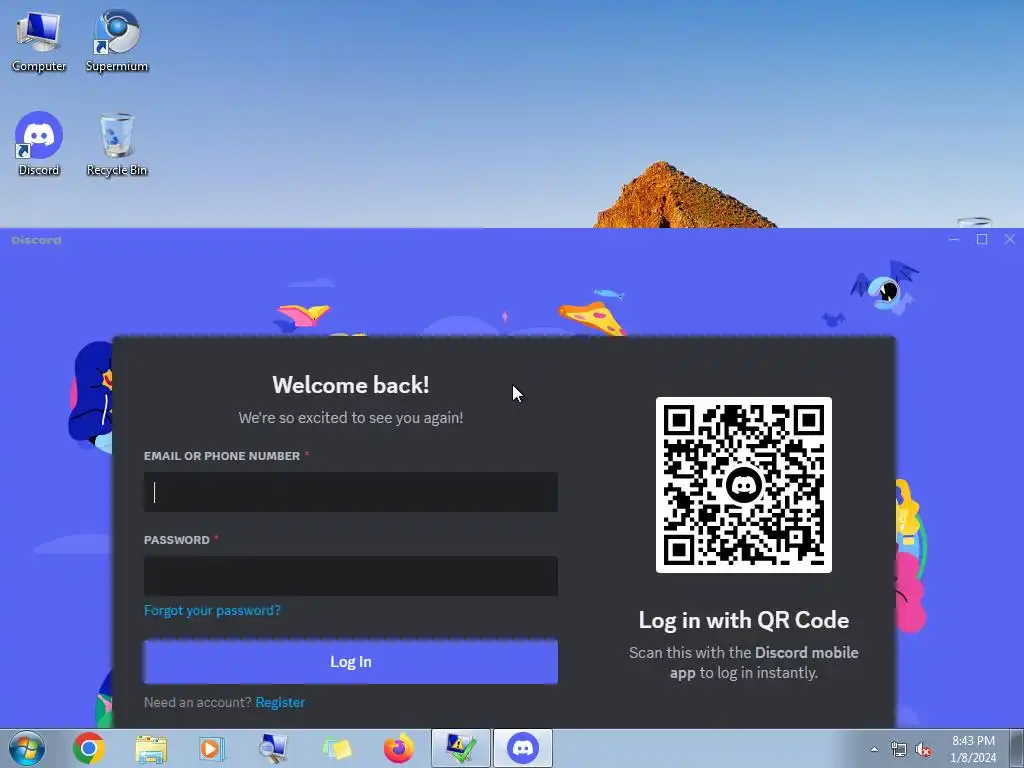Click the Discord login QR code
The image size is (1024, 768).
tap(744, 485)
